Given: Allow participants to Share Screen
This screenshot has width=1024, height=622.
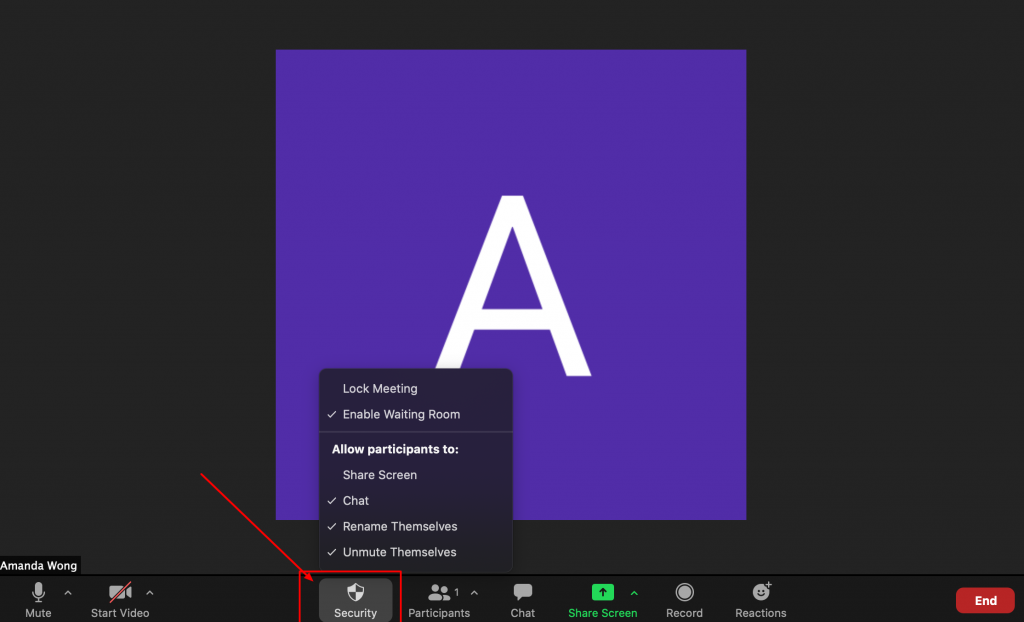Looking at the screenshot, I should pyautogui.click(x=379, y=475).
